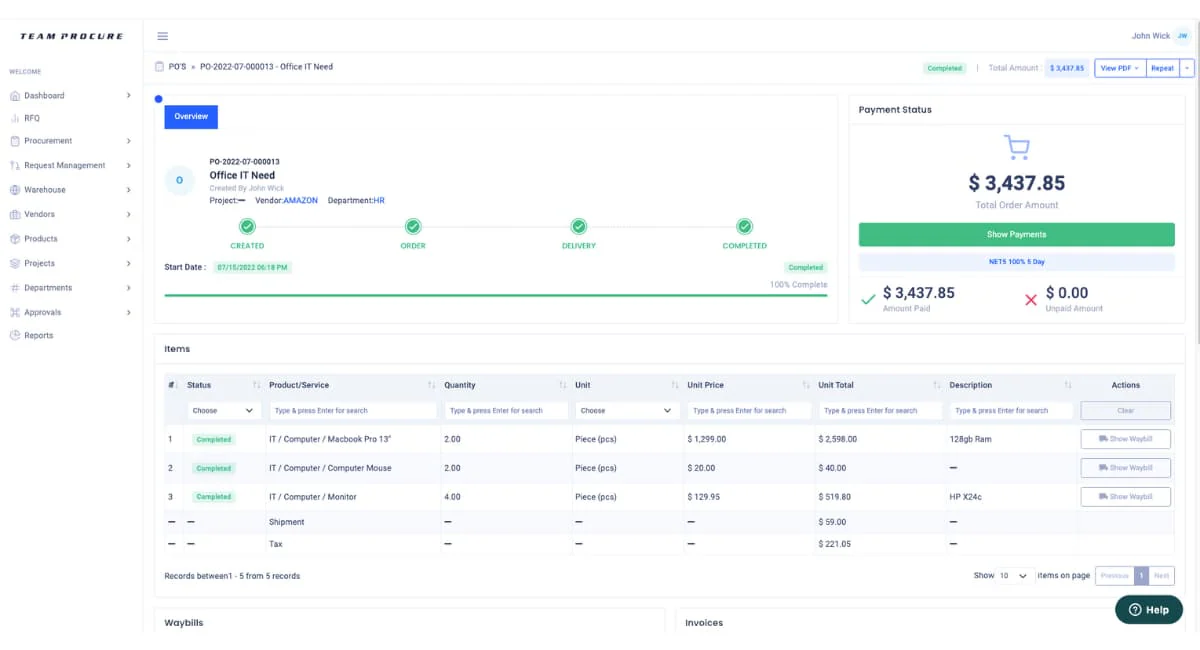Open the RFQ chart icon

click(15, 118)
